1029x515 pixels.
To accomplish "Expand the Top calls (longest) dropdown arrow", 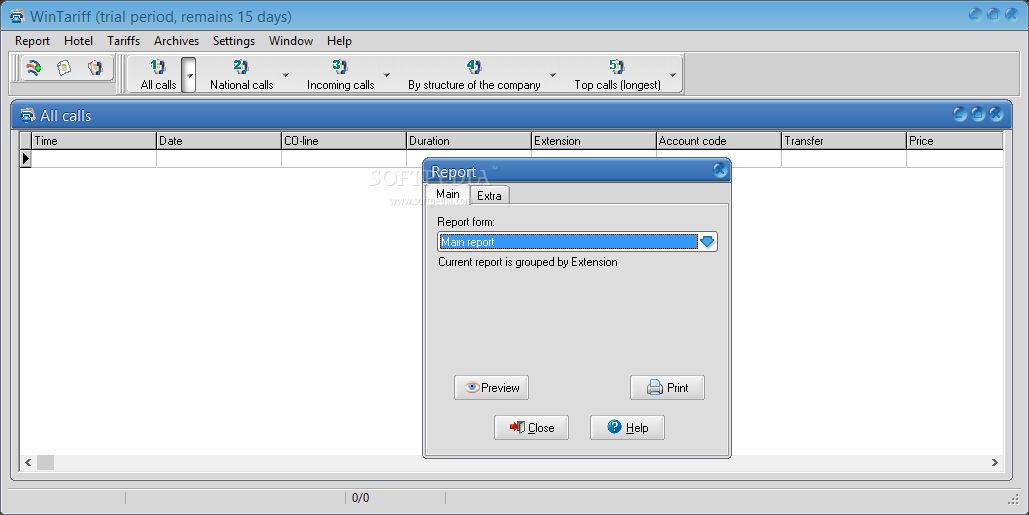I will pos(673,75).
